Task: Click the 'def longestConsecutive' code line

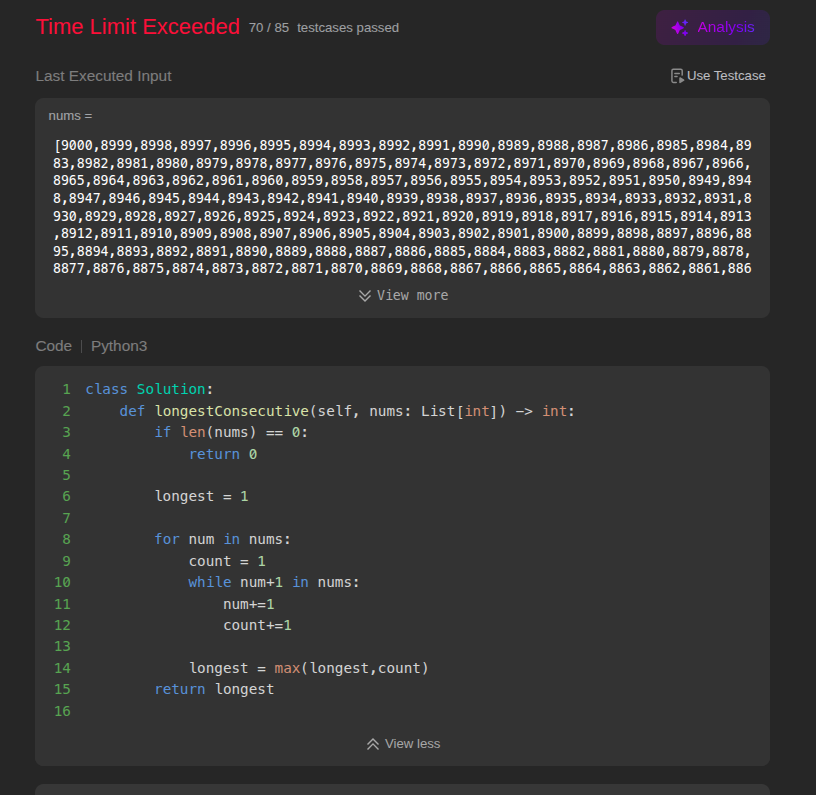Action: 347,411
